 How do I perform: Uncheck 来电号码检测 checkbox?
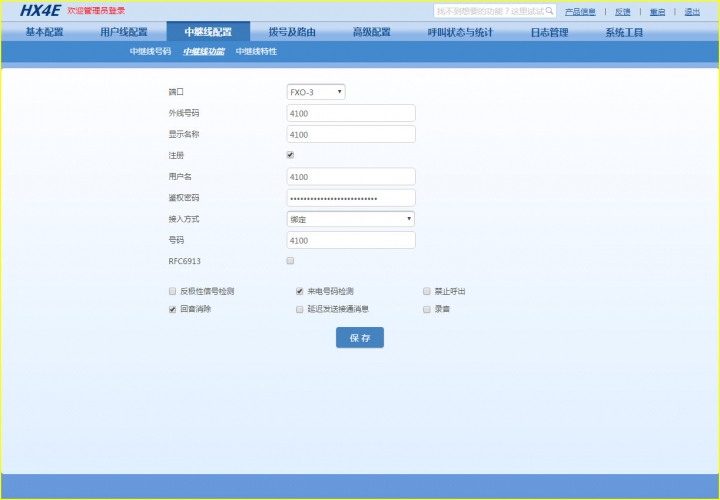(299, 291)
